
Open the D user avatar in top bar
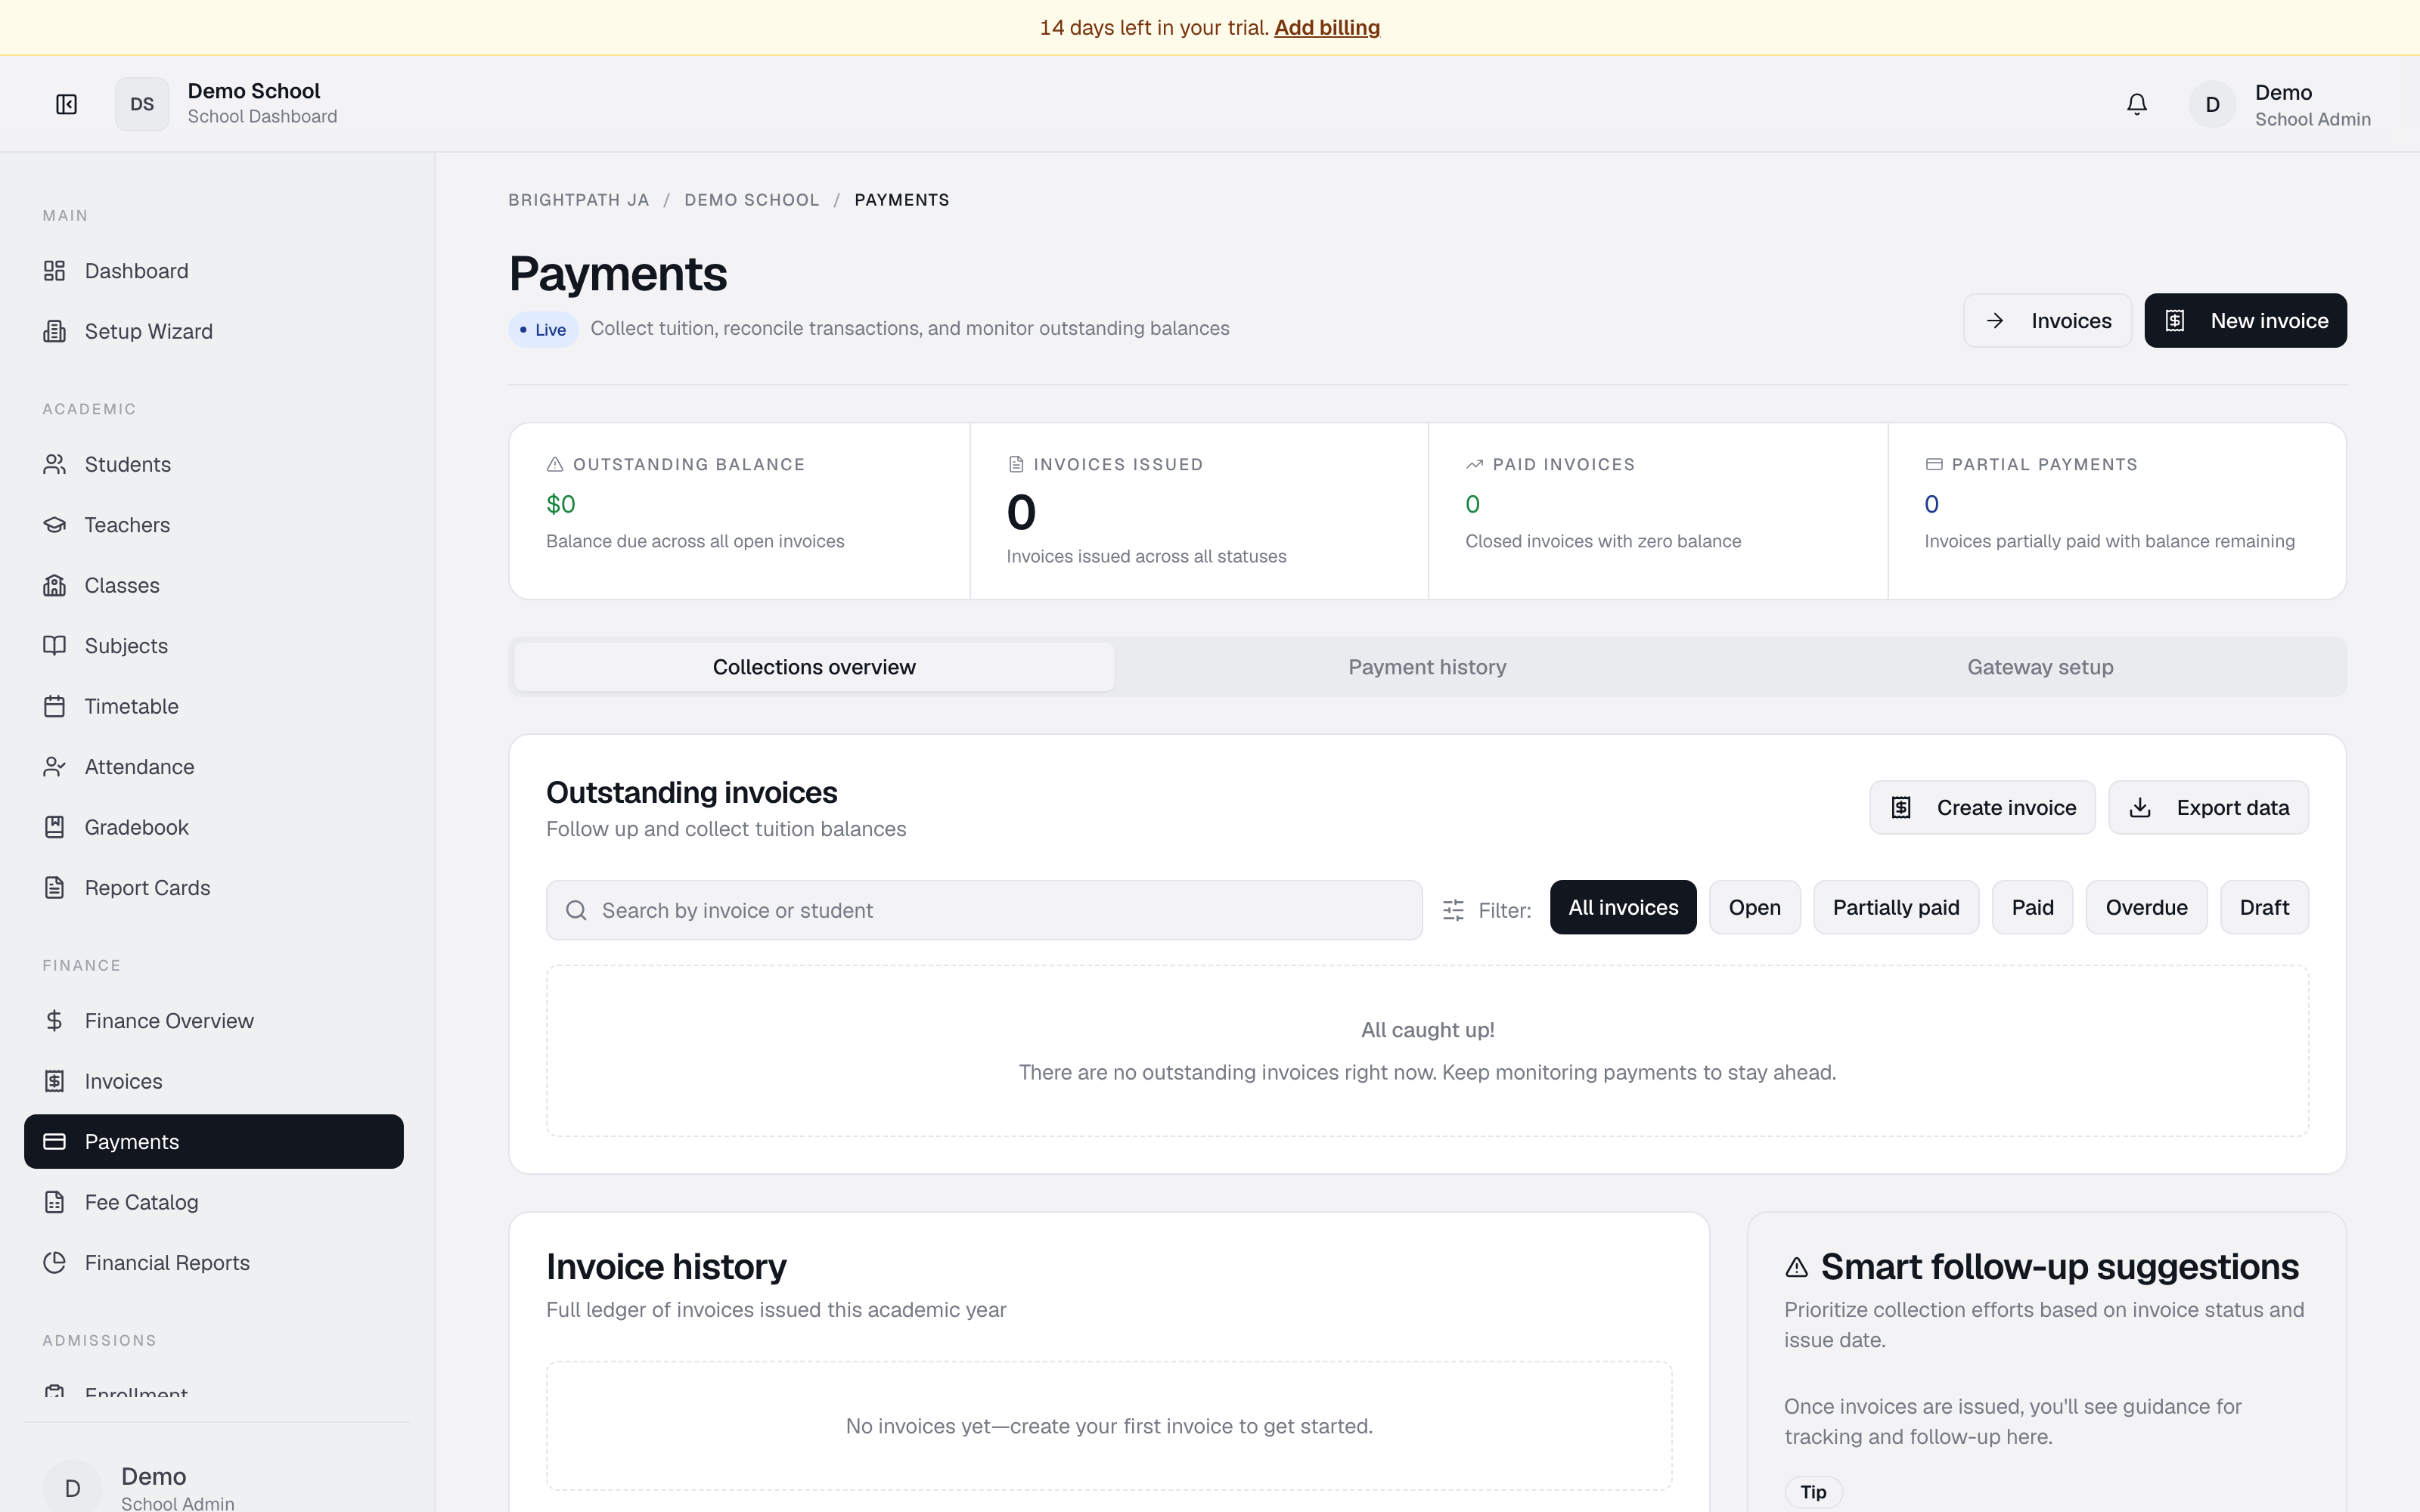[x=2212, y=104]
